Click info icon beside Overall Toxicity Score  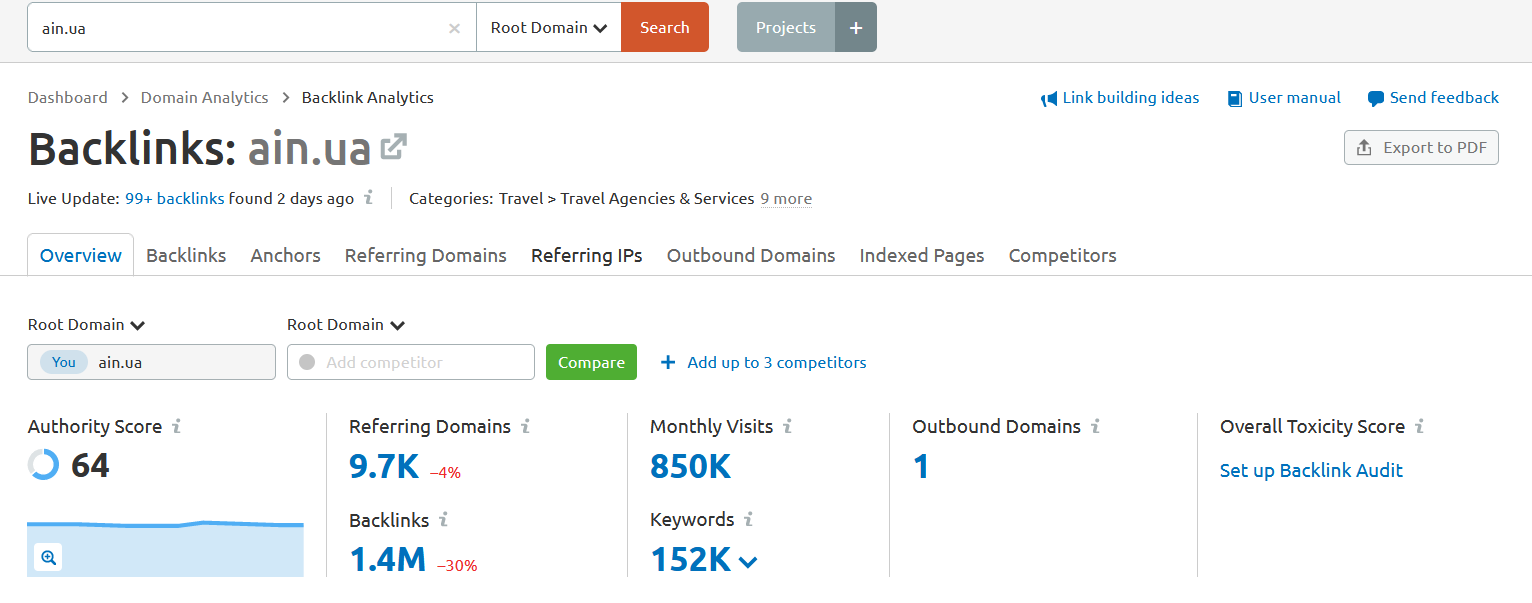1419,426
